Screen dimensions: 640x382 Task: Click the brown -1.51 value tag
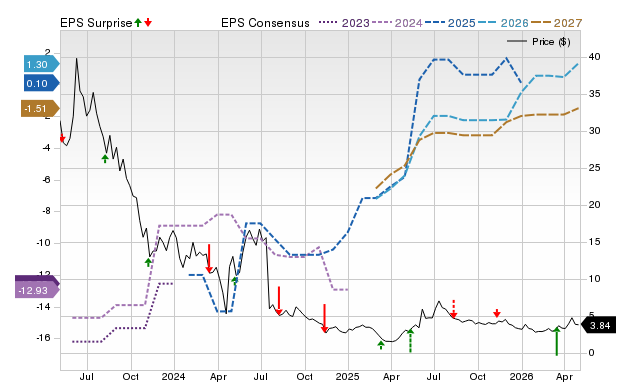point(40,109)
